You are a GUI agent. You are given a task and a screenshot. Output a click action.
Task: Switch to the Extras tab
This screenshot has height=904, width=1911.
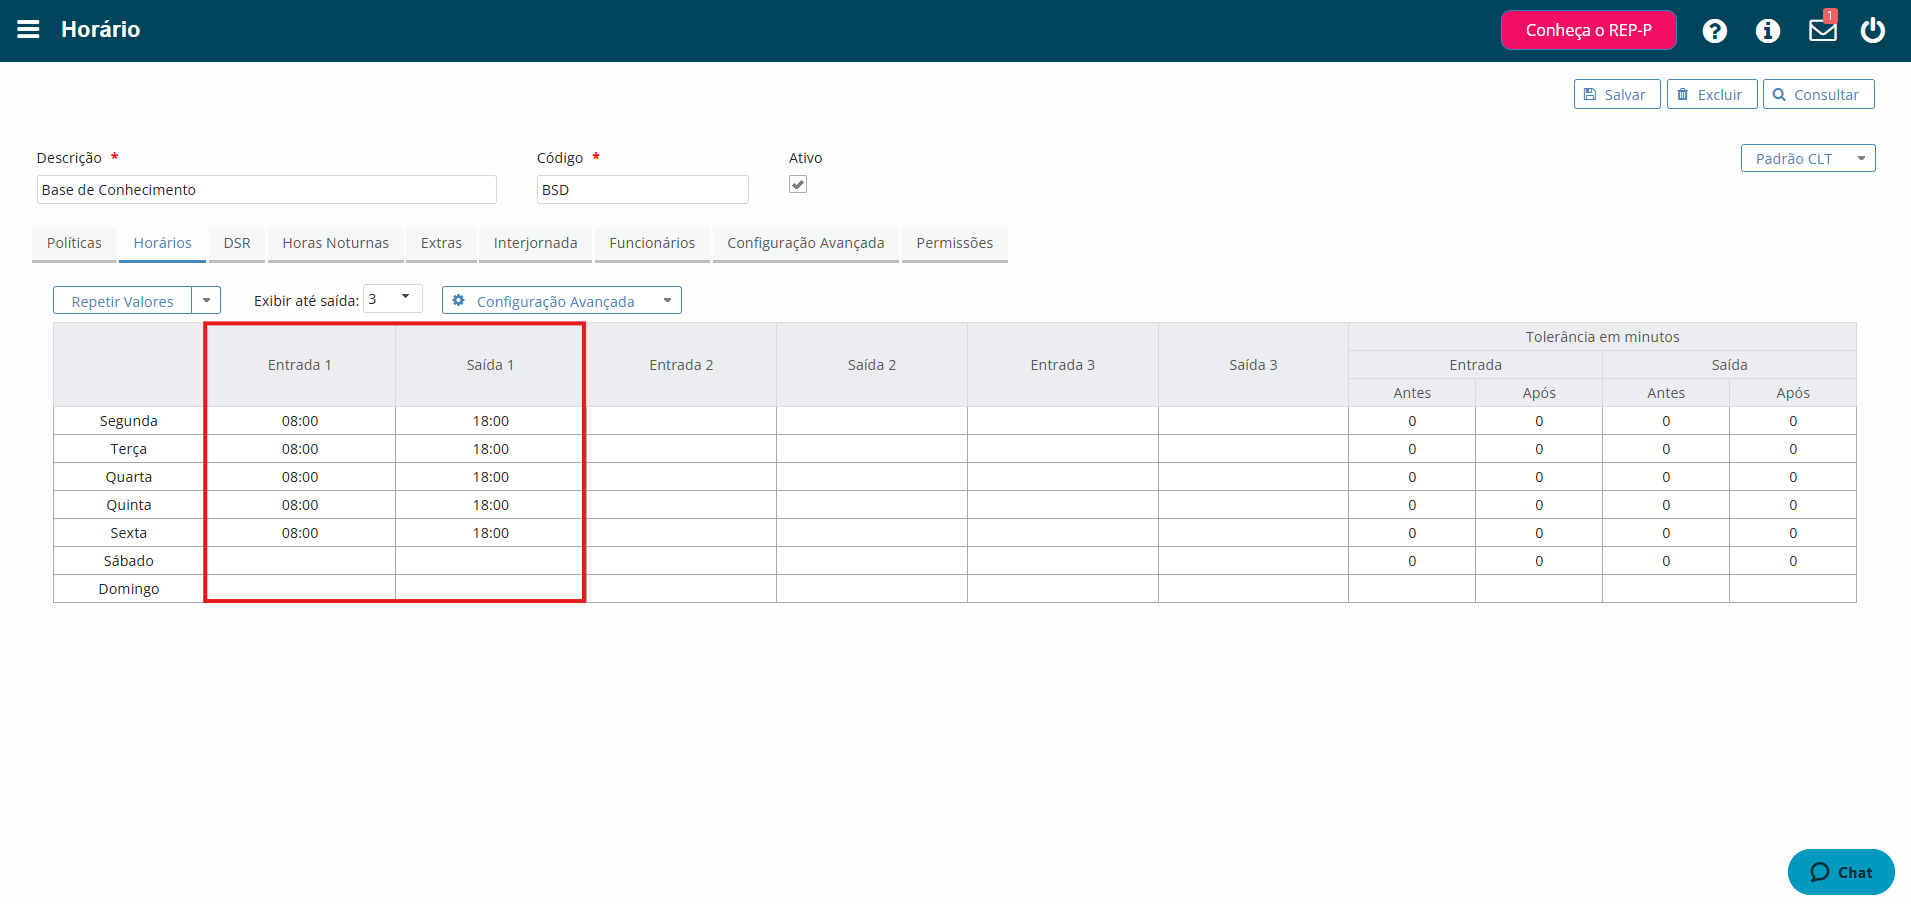[441, 243]
